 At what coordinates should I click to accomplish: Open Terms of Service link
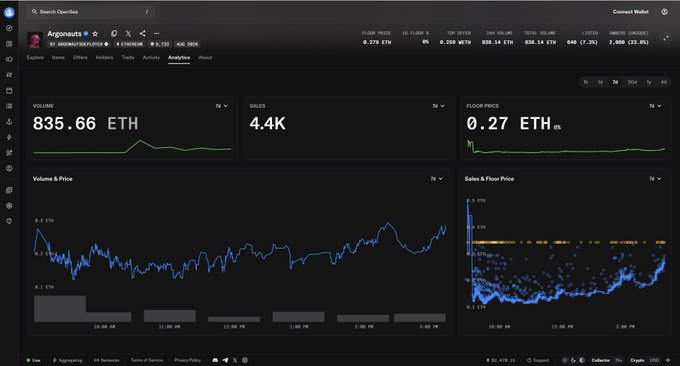pyautogui.click(x=147, y=360)
